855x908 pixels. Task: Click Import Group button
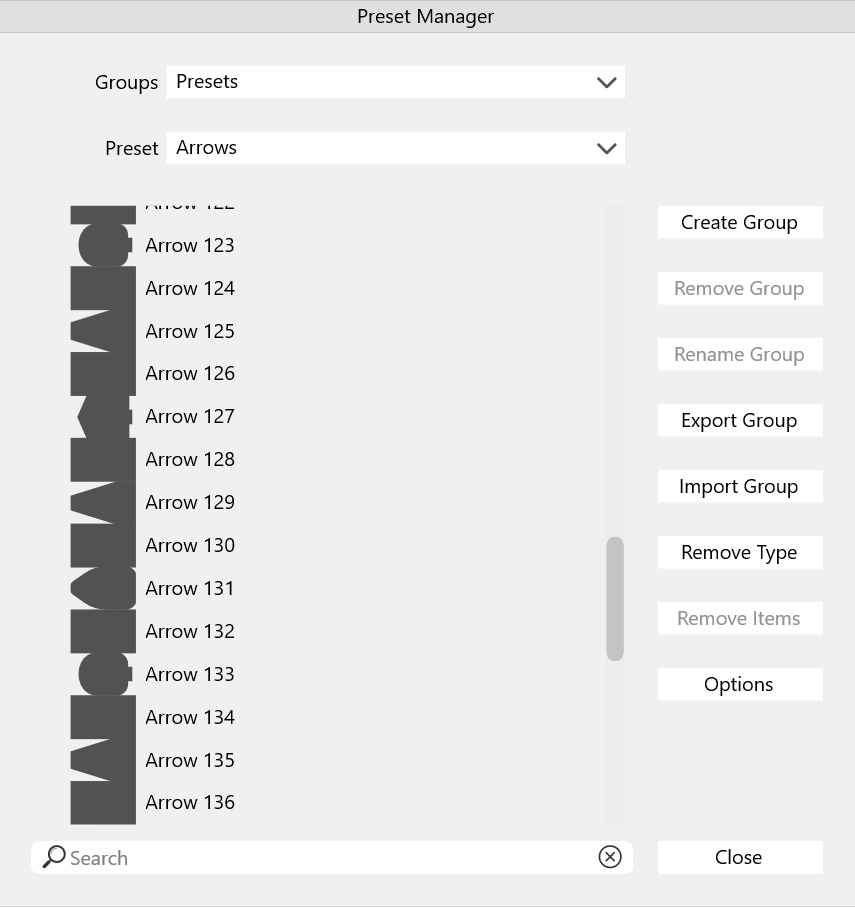[x=739, y=486]
